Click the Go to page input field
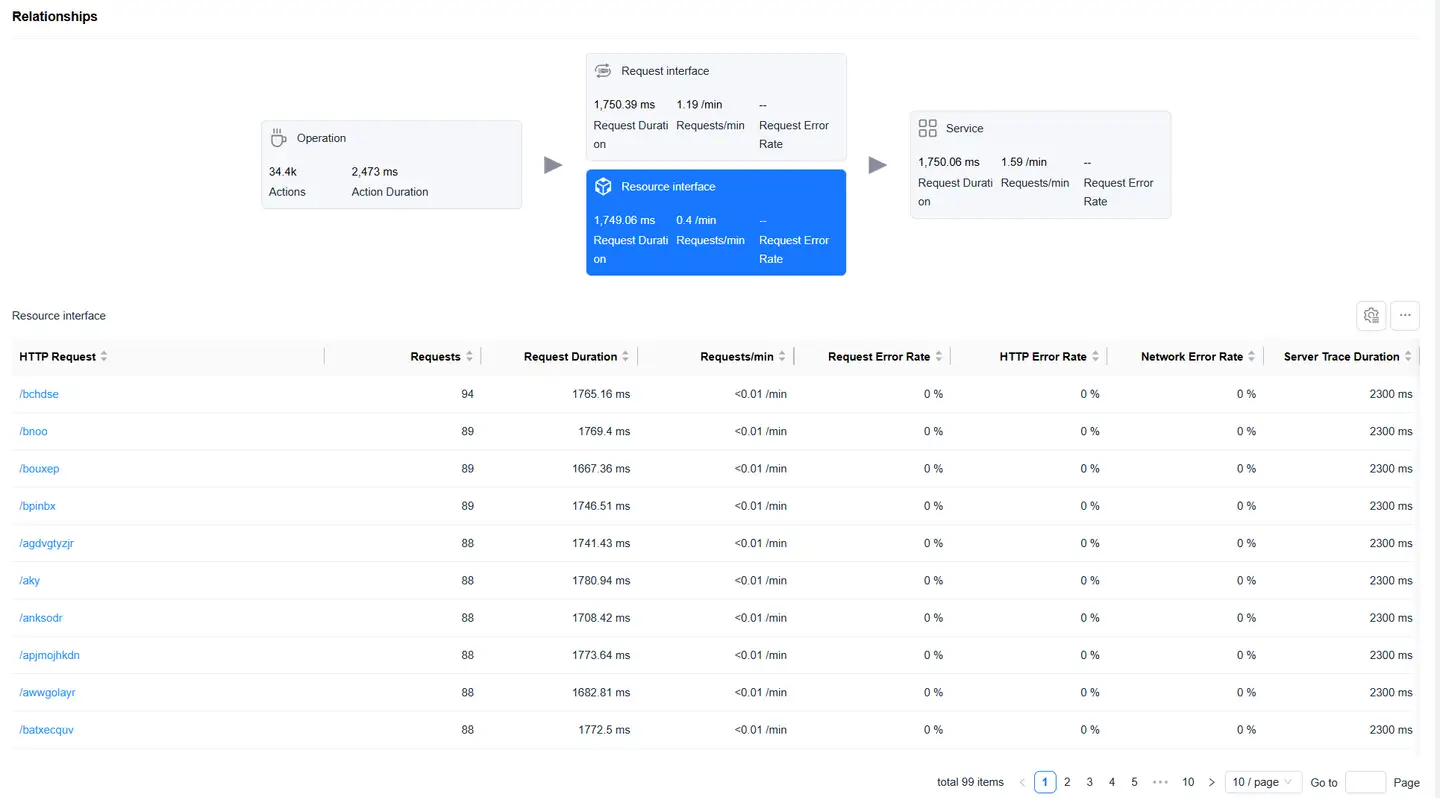 point(1365,782)
